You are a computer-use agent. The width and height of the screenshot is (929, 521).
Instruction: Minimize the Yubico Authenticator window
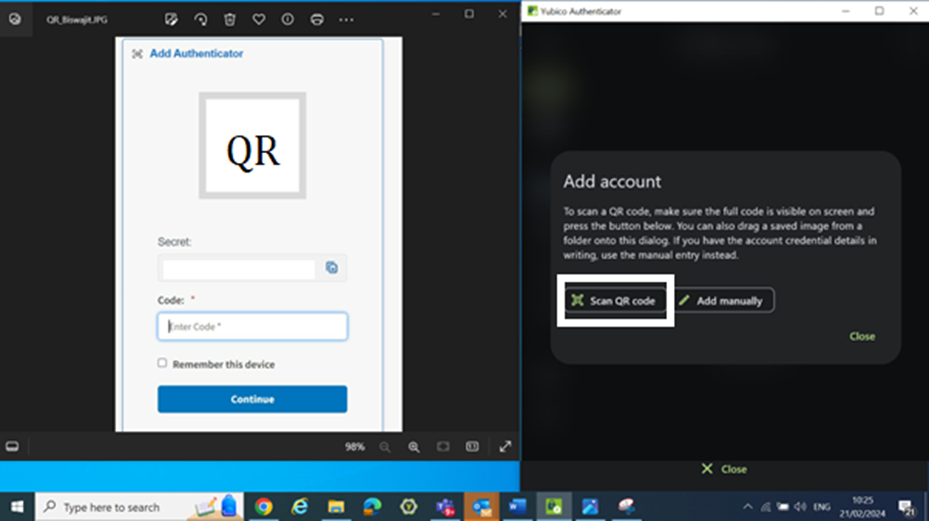pos(845,11)
